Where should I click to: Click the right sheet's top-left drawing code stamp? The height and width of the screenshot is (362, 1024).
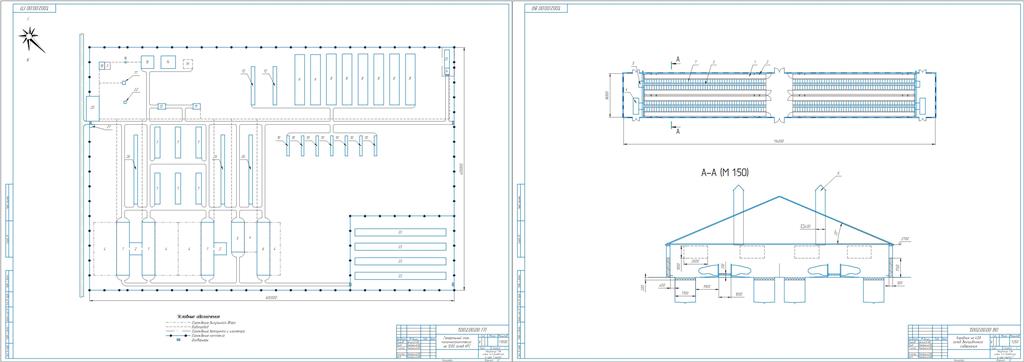click(550, 8)
